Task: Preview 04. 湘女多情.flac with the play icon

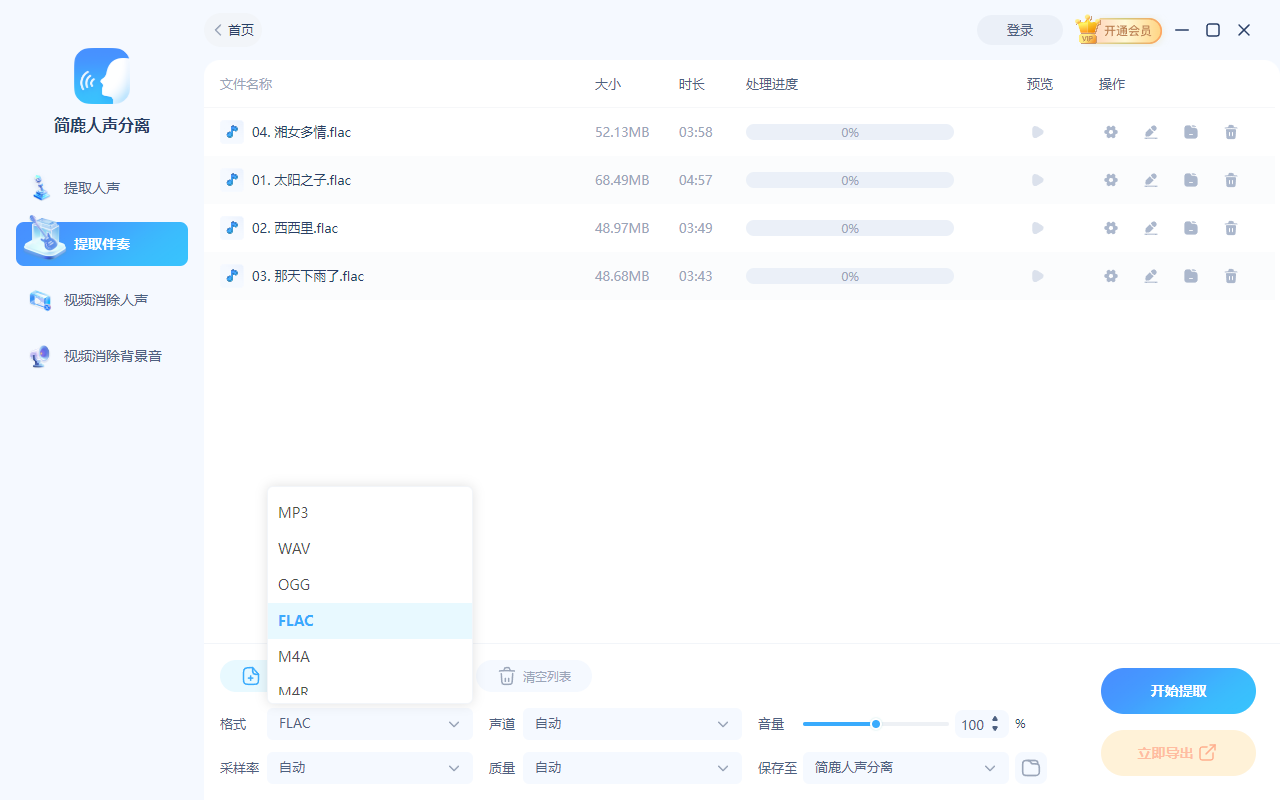Action: [x=1037, y=131]
